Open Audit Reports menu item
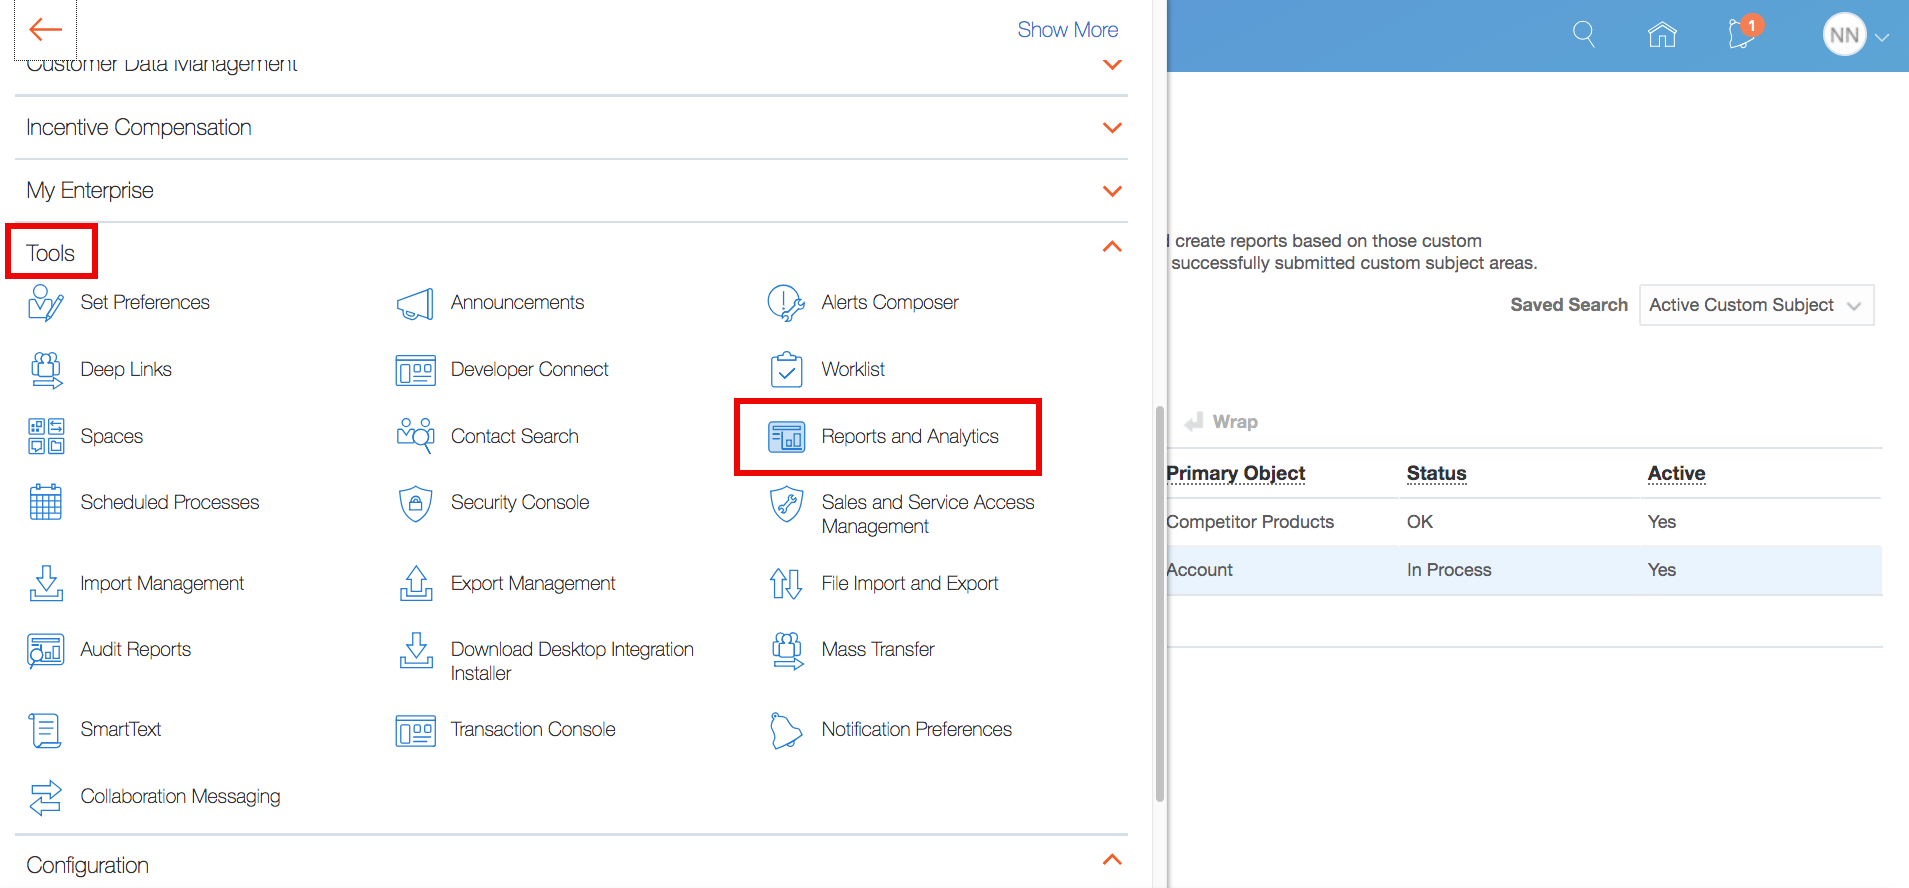This screenshot has height=888, width=1909. 135,650
